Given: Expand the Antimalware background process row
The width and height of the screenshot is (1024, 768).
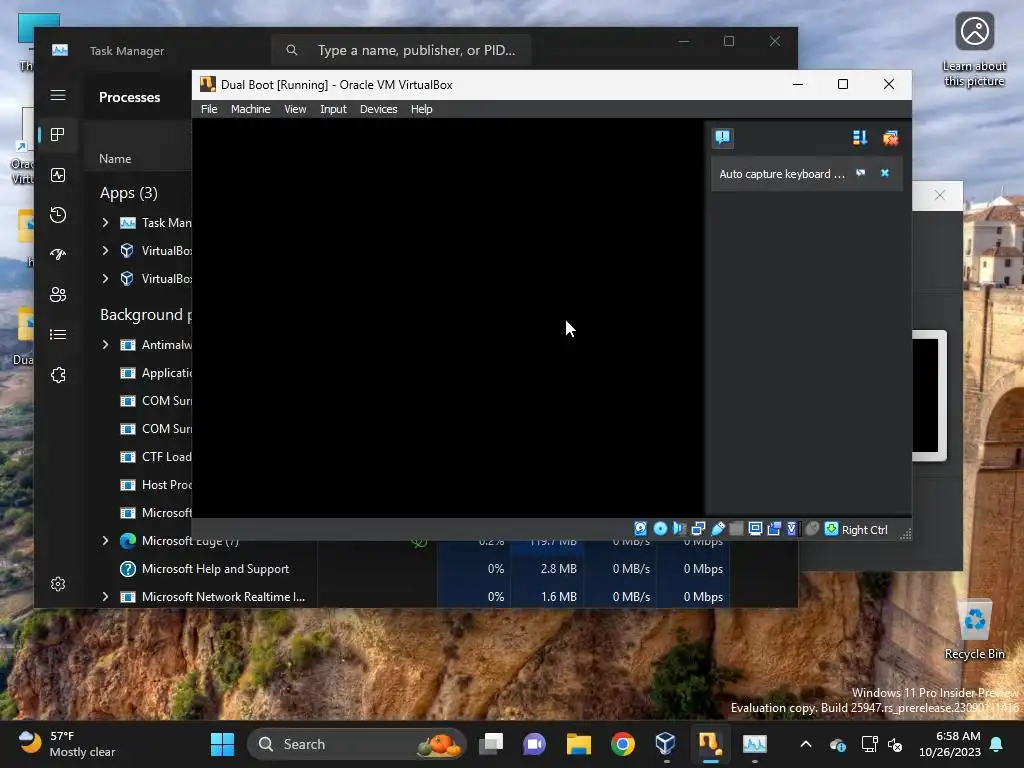Looking at the screenshot, I should (x=105, y=345).
